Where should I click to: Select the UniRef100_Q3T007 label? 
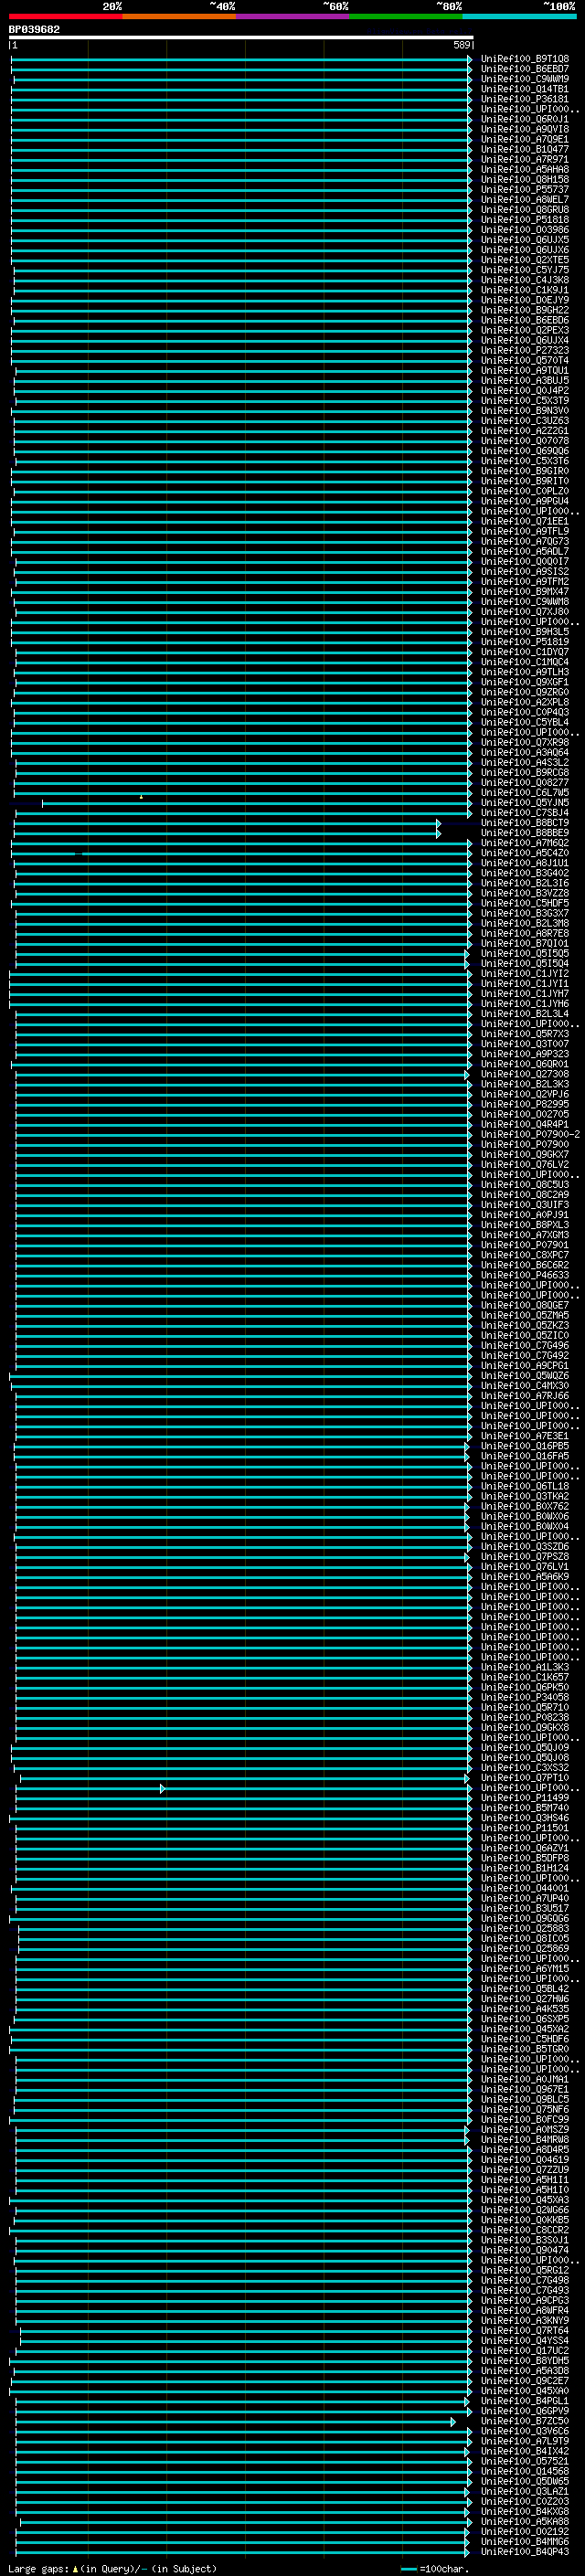524,1044
